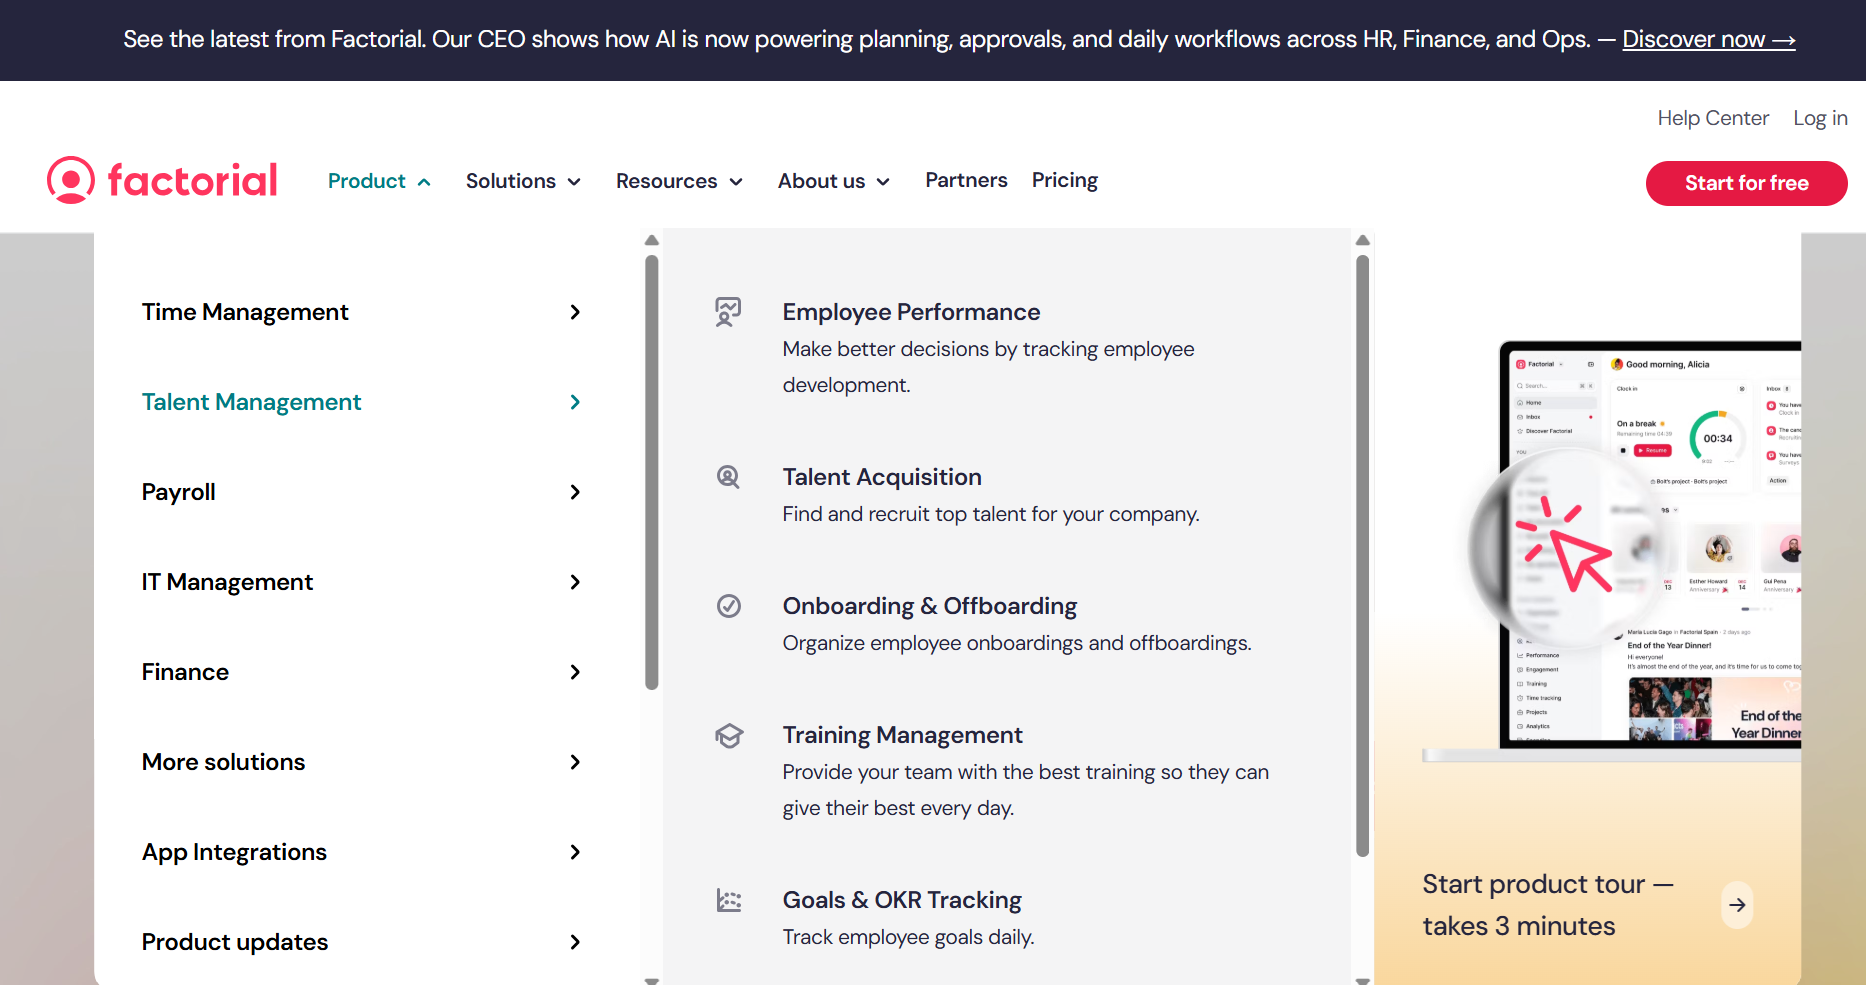Expand the Time Management category chevron
The width and height of the screenshot is (1866, 985).
575,312
